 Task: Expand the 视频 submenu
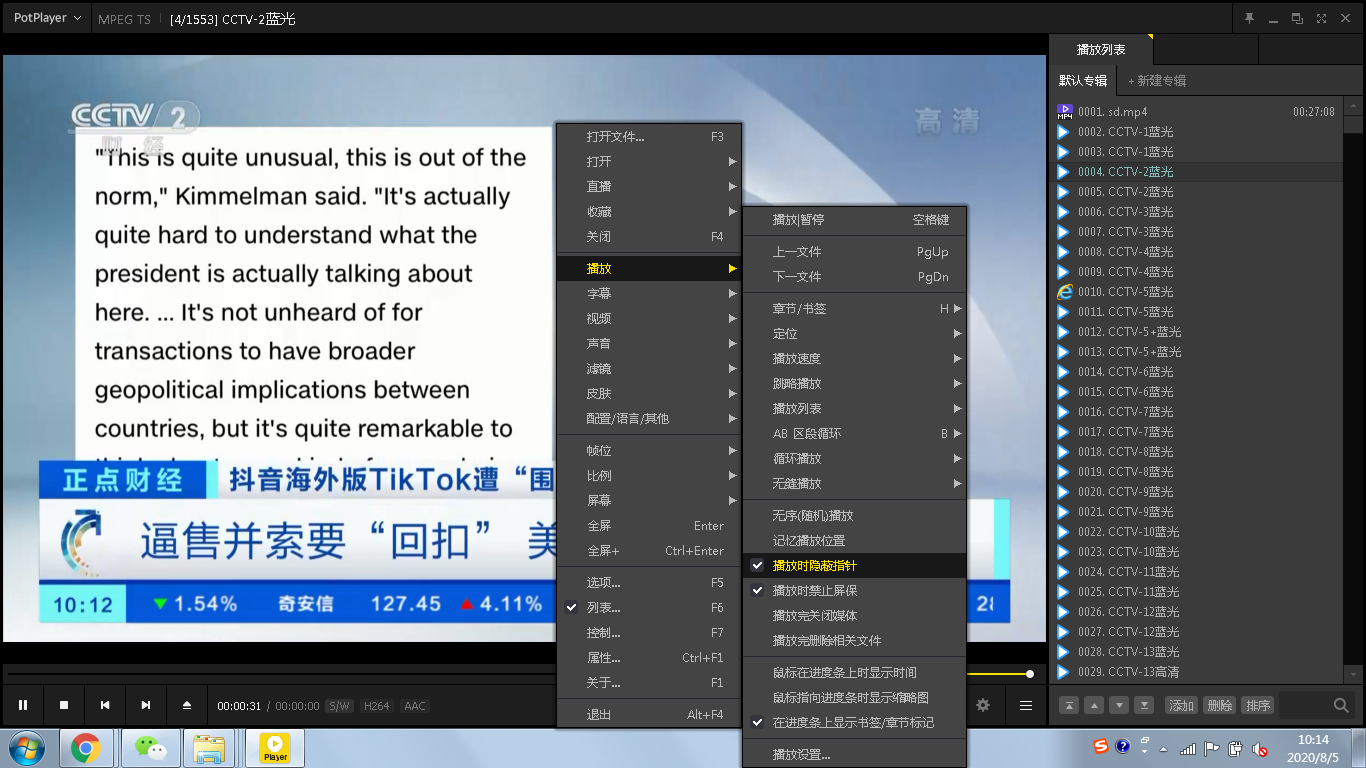[649, 319]
